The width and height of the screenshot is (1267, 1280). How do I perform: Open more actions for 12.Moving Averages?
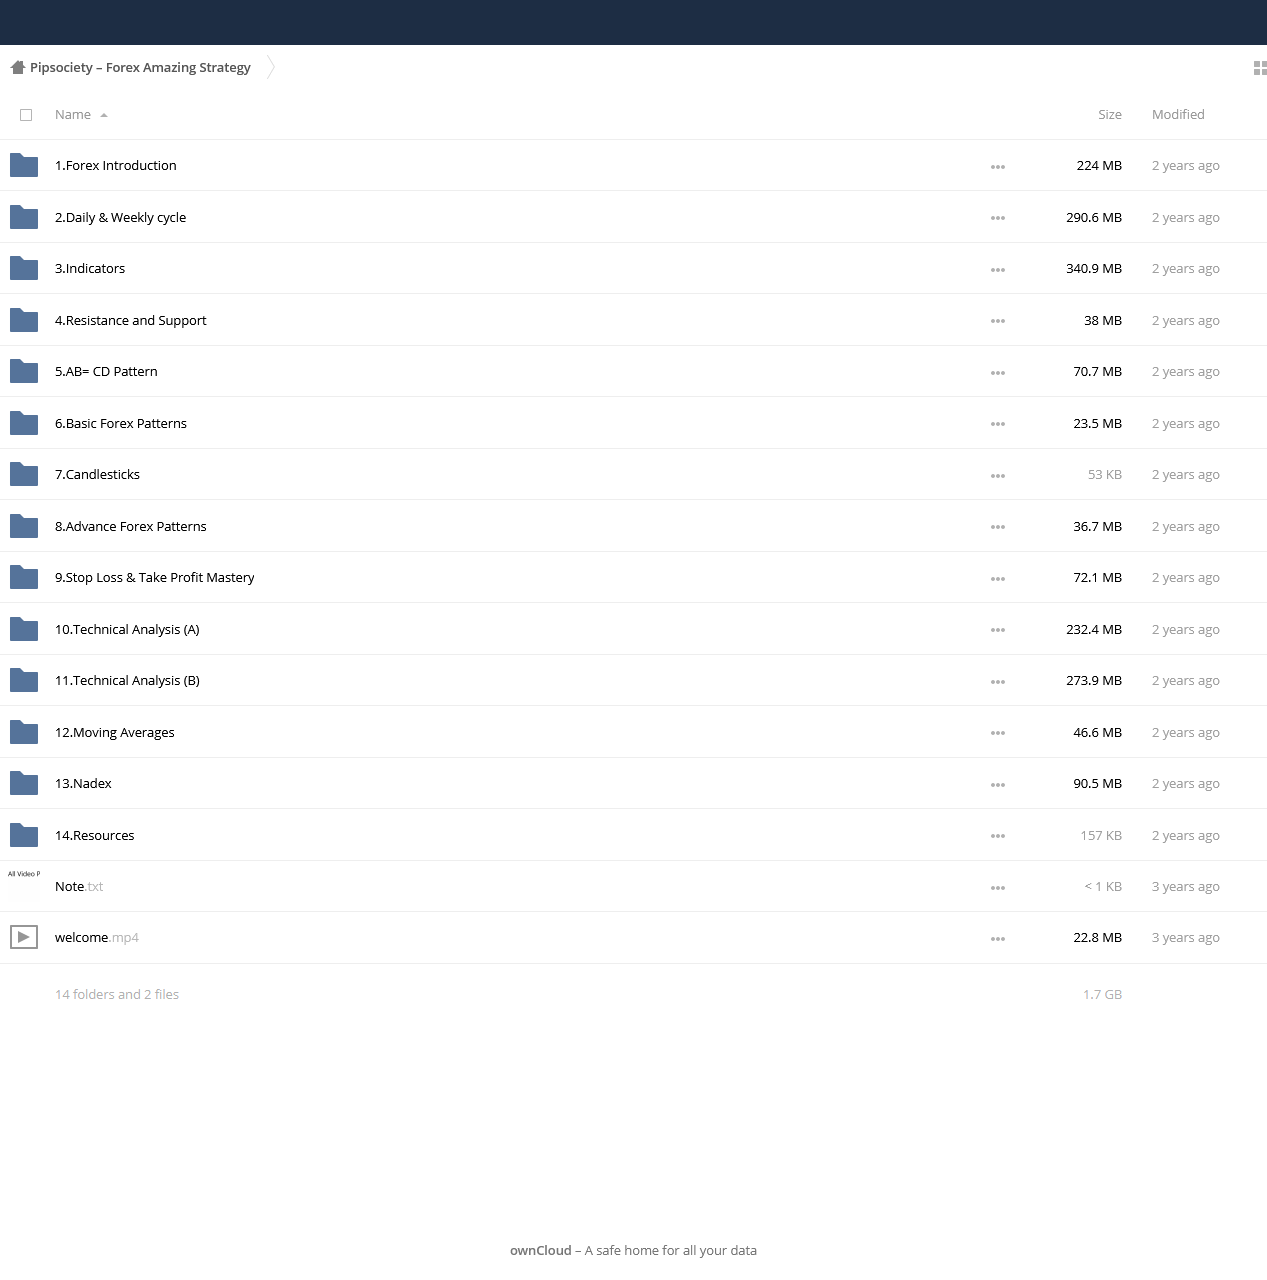point(998,733)
